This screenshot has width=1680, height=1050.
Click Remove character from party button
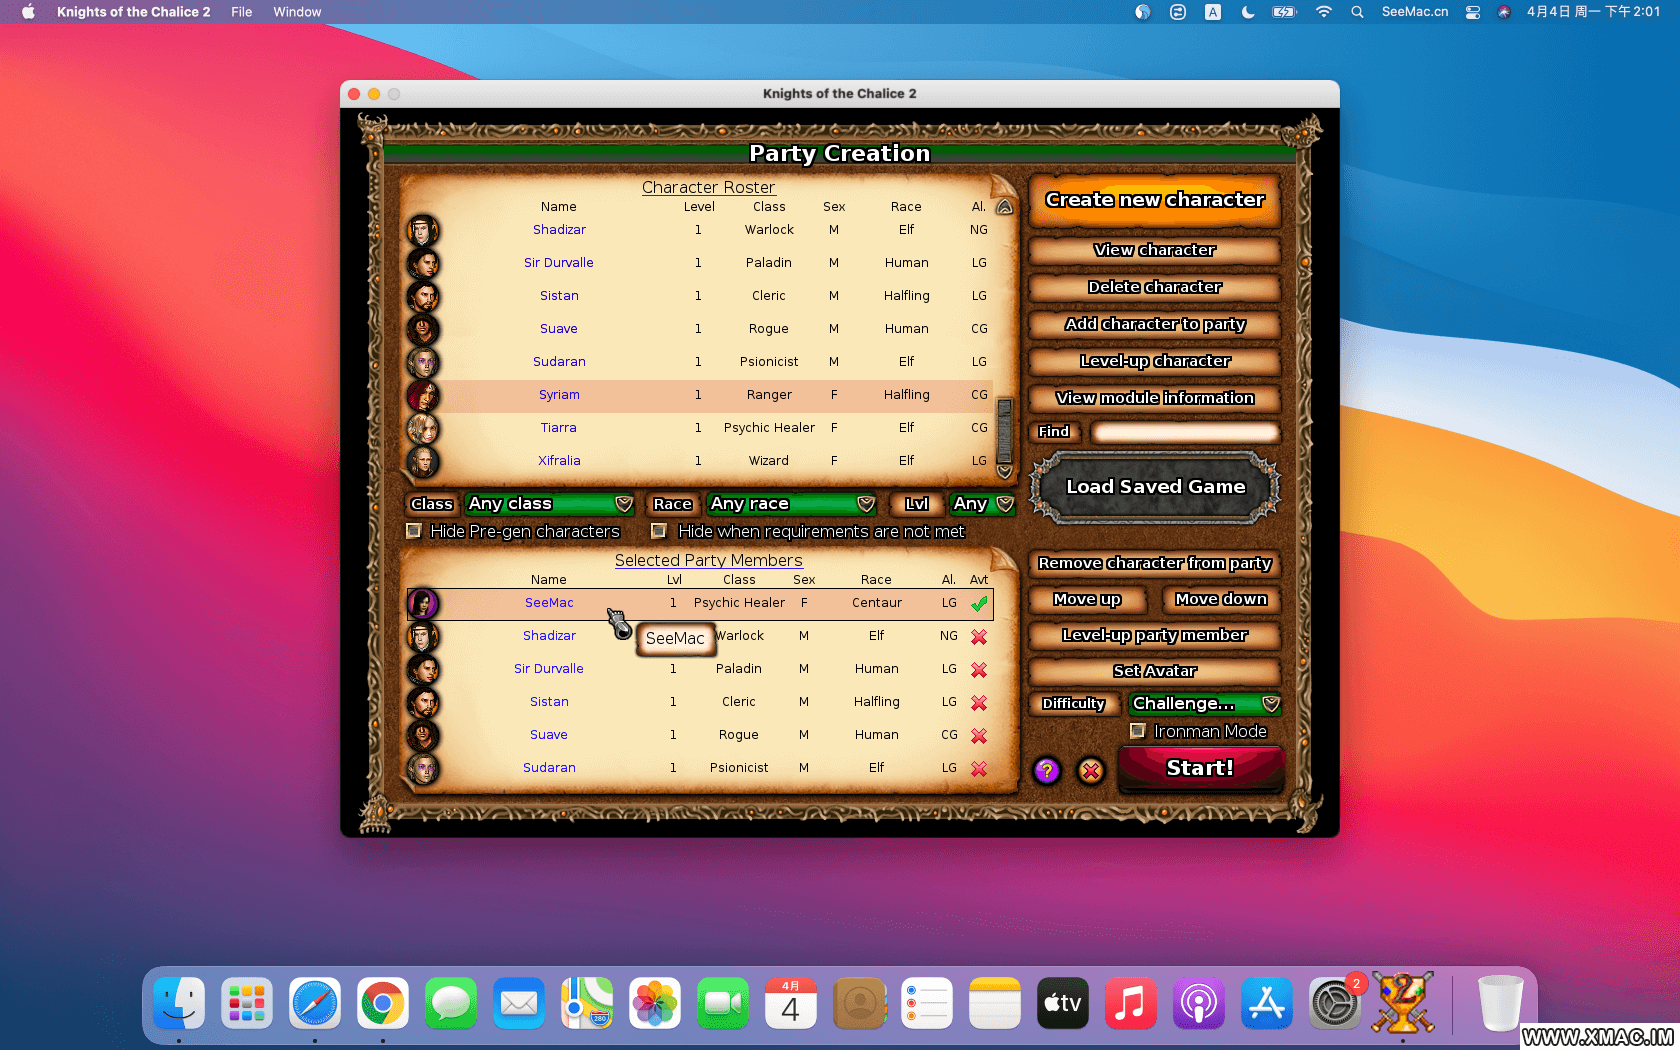(1155, 563)
